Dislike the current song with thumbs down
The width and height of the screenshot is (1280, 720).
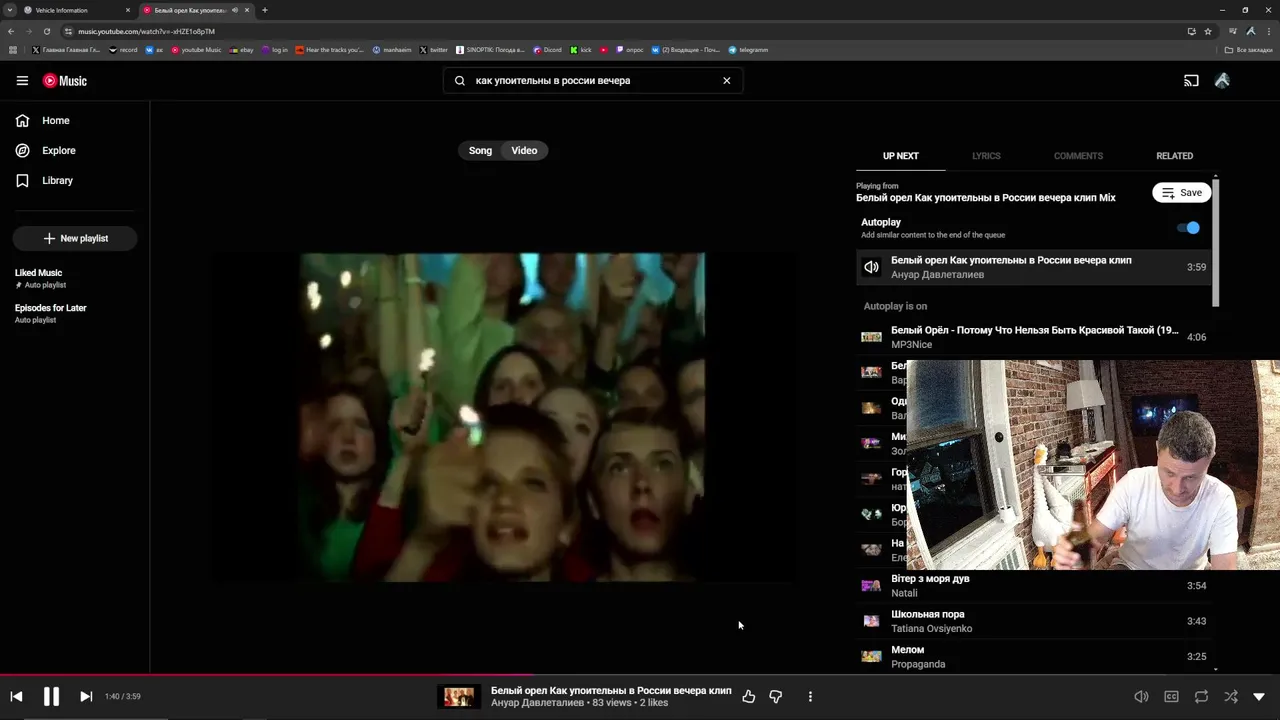(x=775, y=696)
